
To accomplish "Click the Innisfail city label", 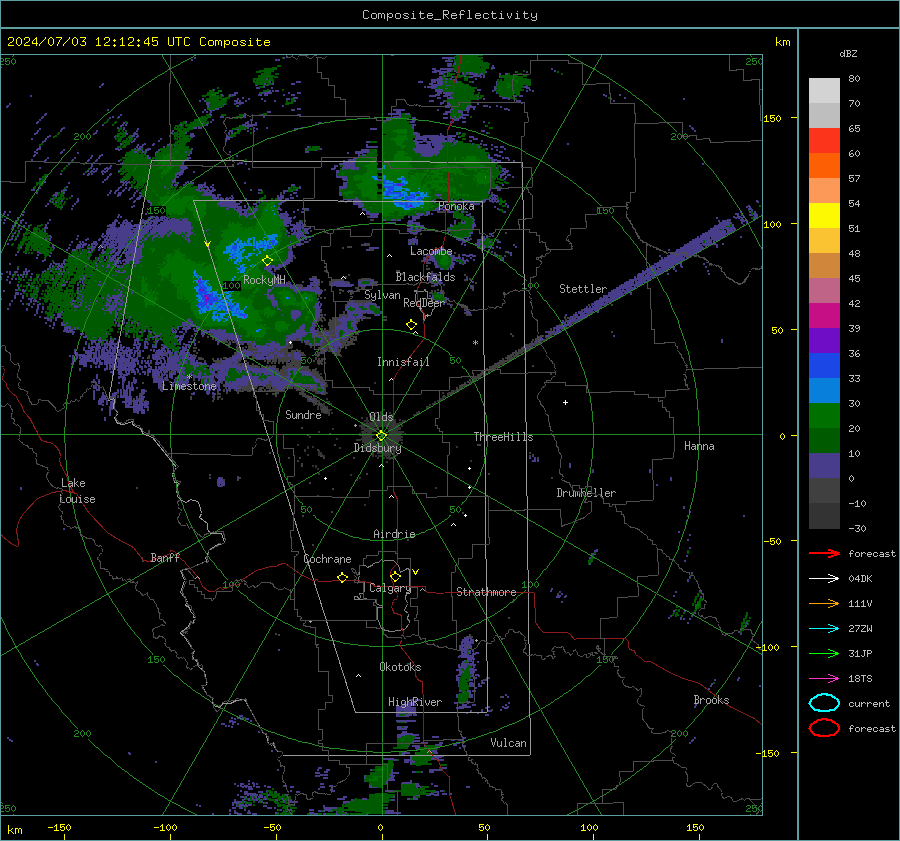I will 403,362.
